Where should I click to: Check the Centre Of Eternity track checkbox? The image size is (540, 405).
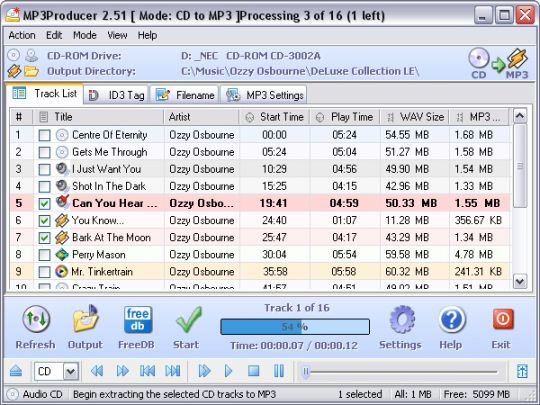coord(44,135)
